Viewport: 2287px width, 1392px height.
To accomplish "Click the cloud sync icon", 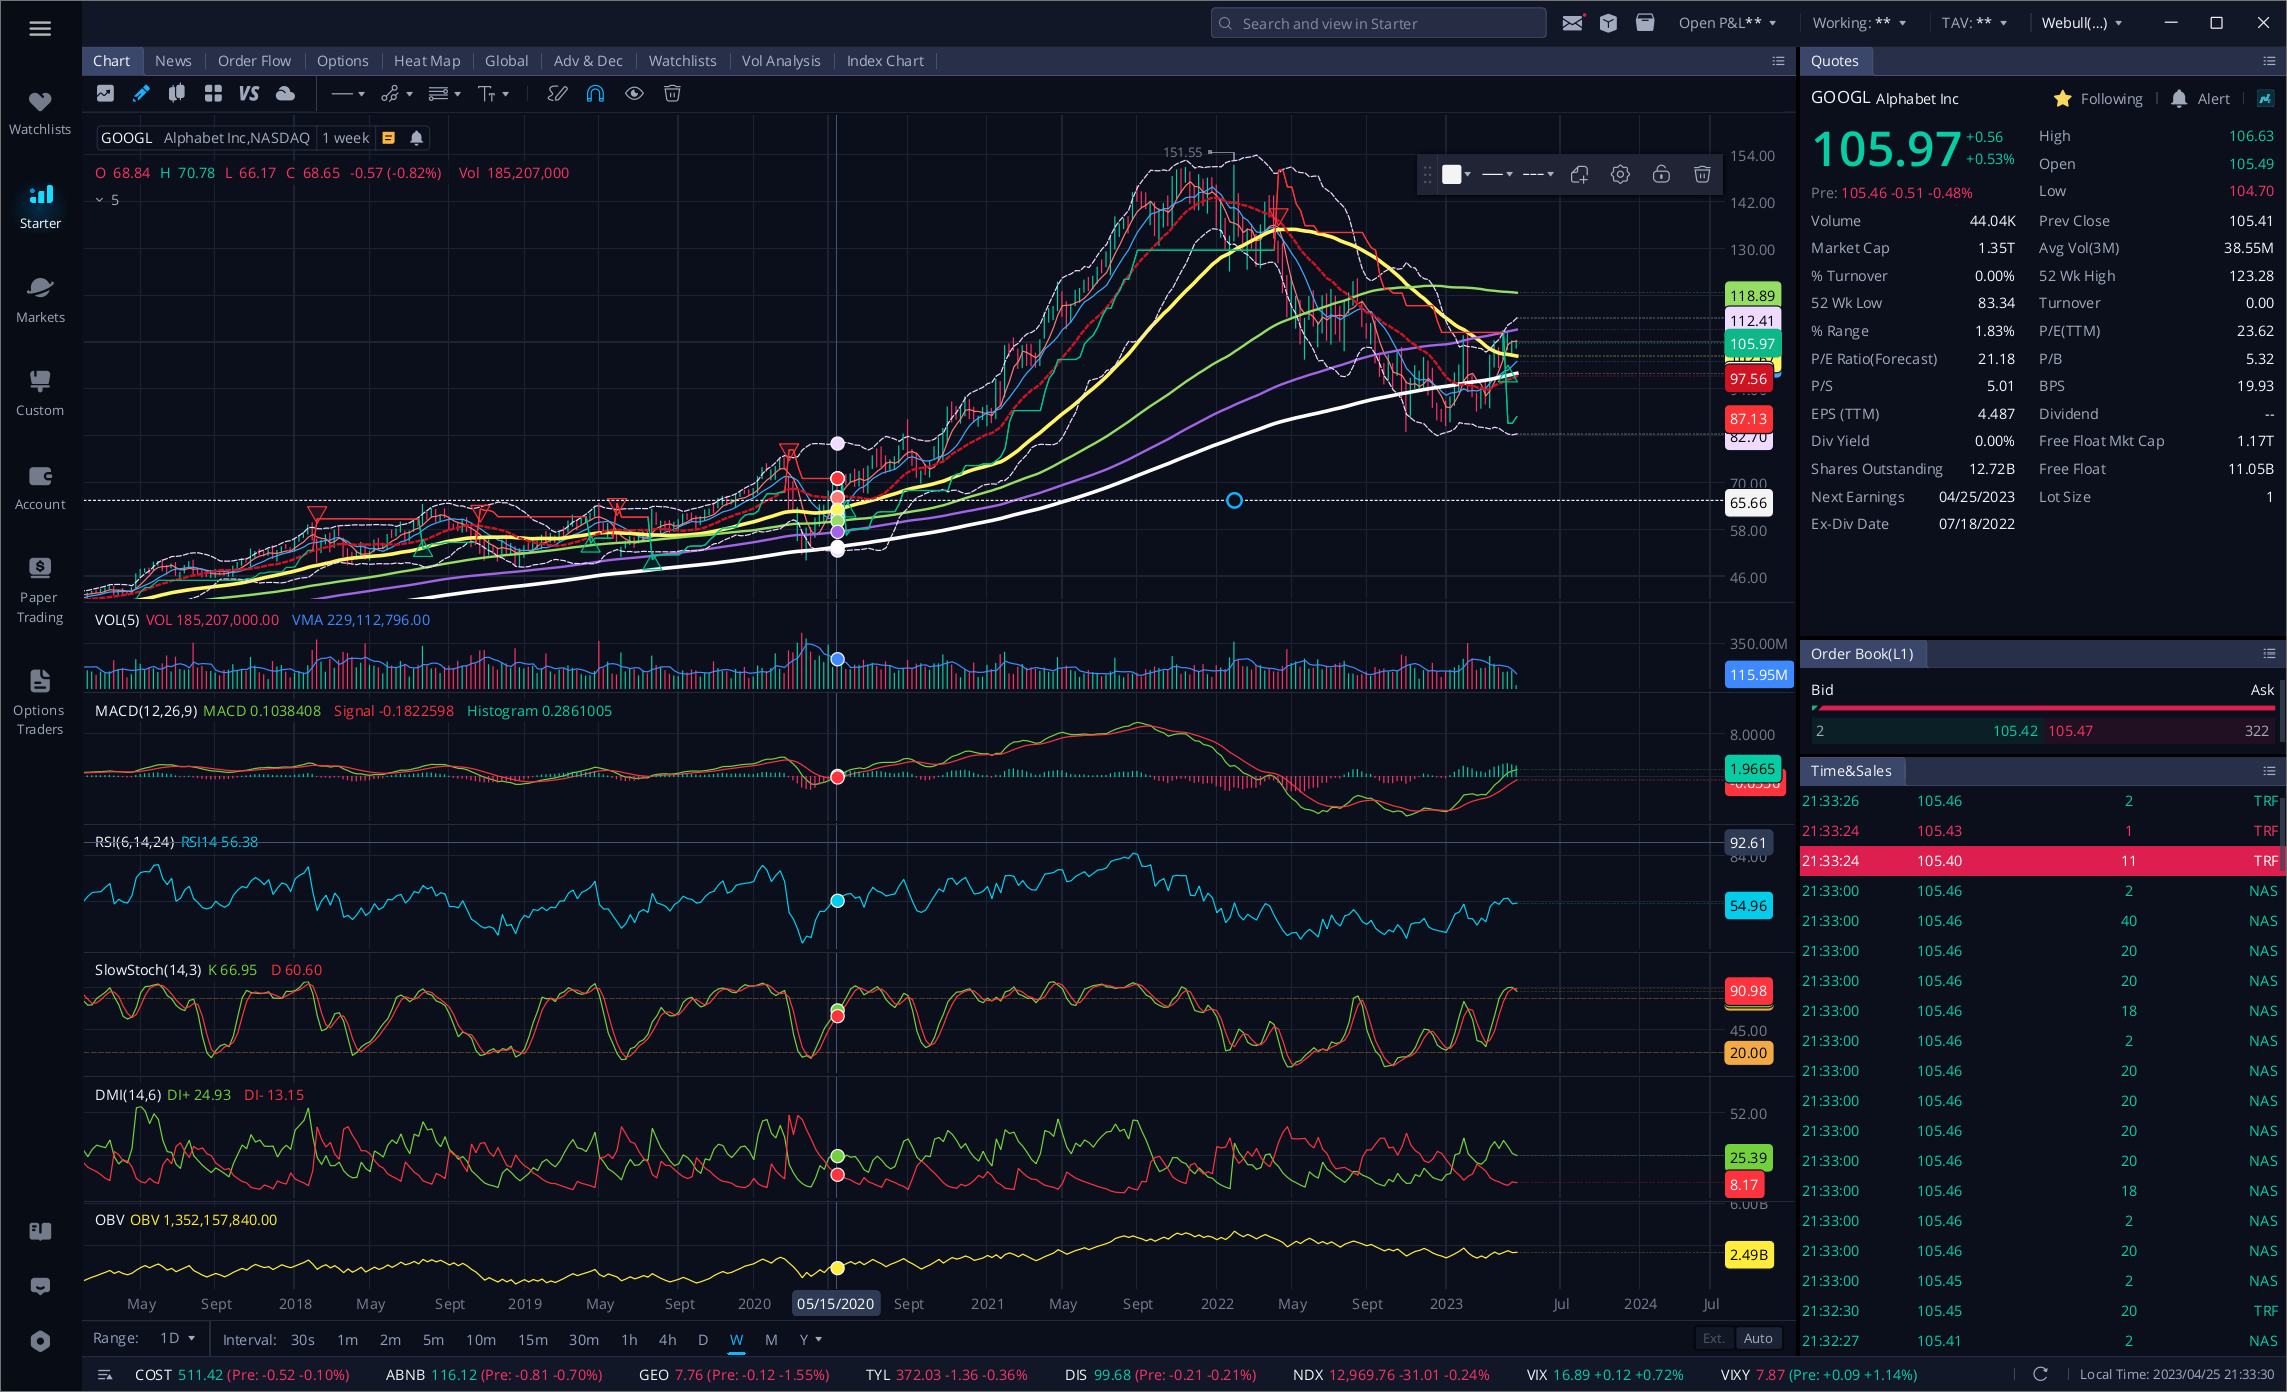I will point(286,94).
